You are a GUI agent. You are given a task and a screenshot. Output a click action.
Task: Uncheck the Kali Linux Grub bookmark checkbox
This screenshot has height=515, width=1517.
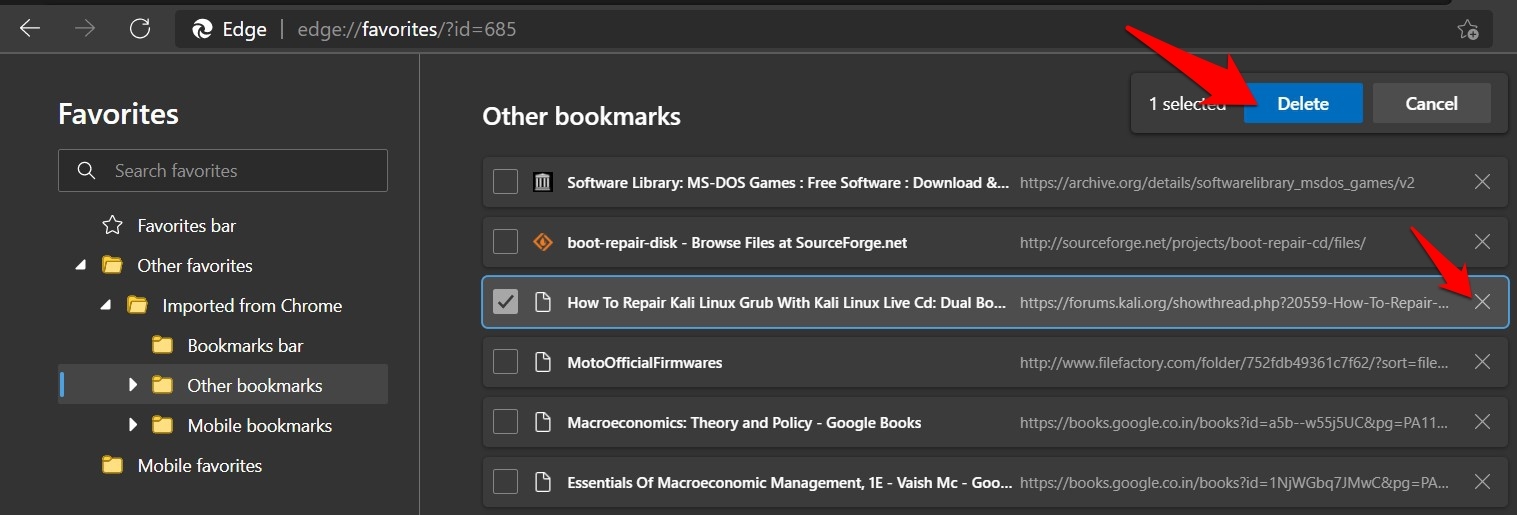pyautogui.click(x=506, y=302)
